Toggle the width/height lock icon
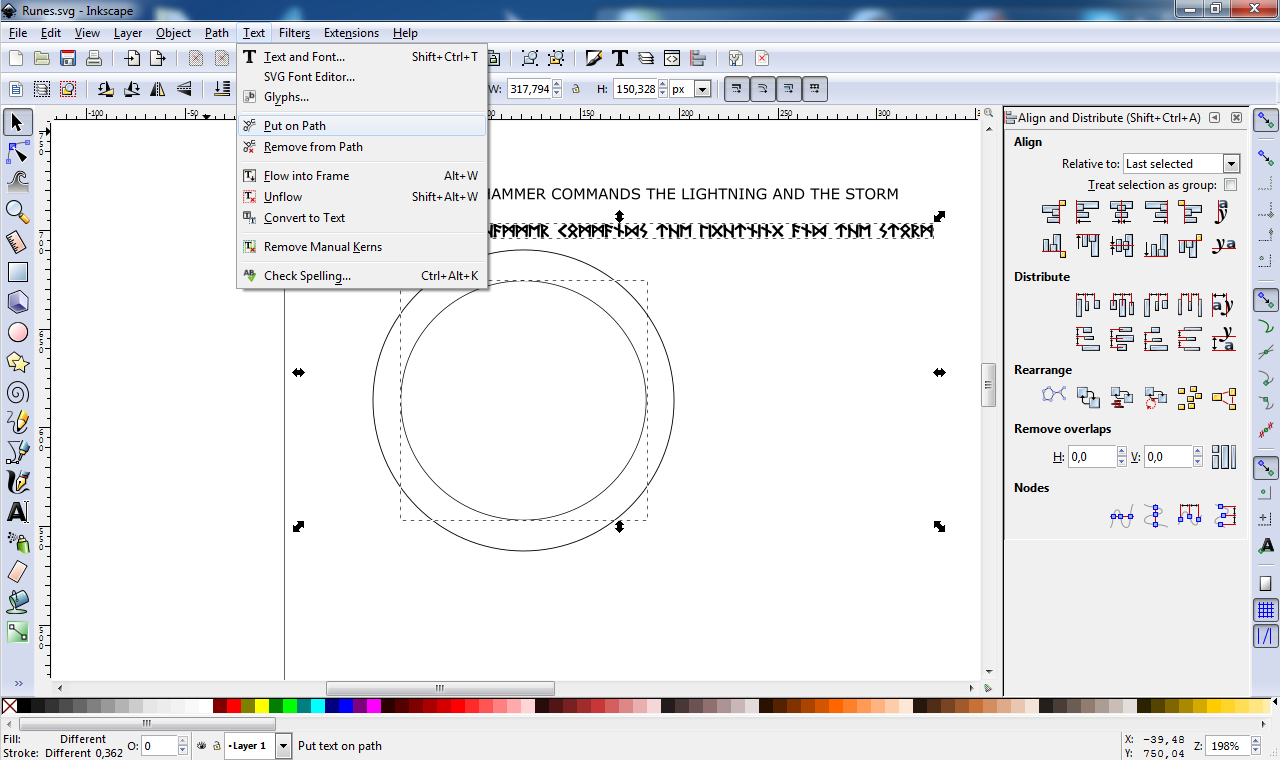 tap(575, 89)
